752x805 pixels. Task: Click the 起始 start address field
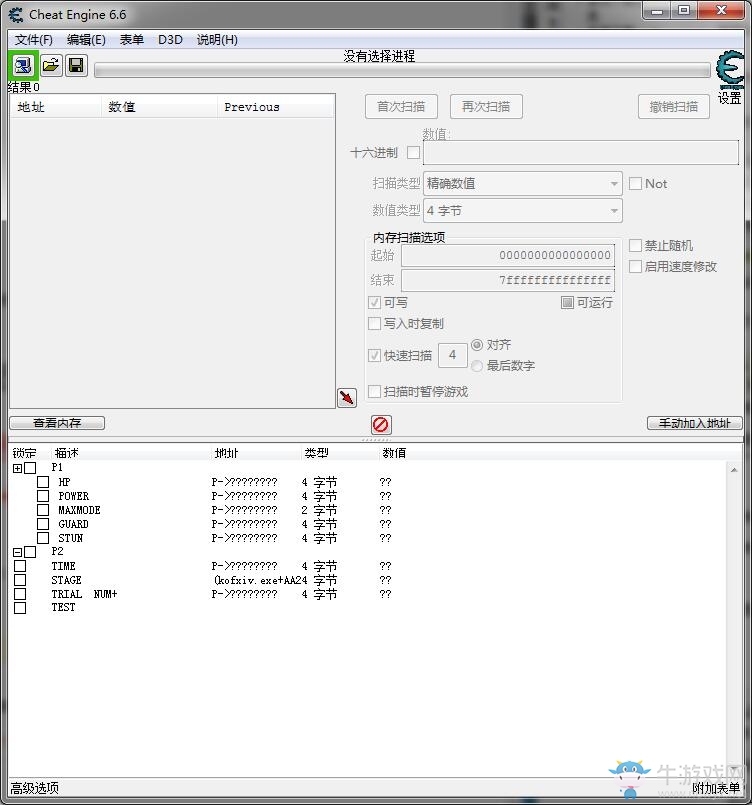coord(508,255)
